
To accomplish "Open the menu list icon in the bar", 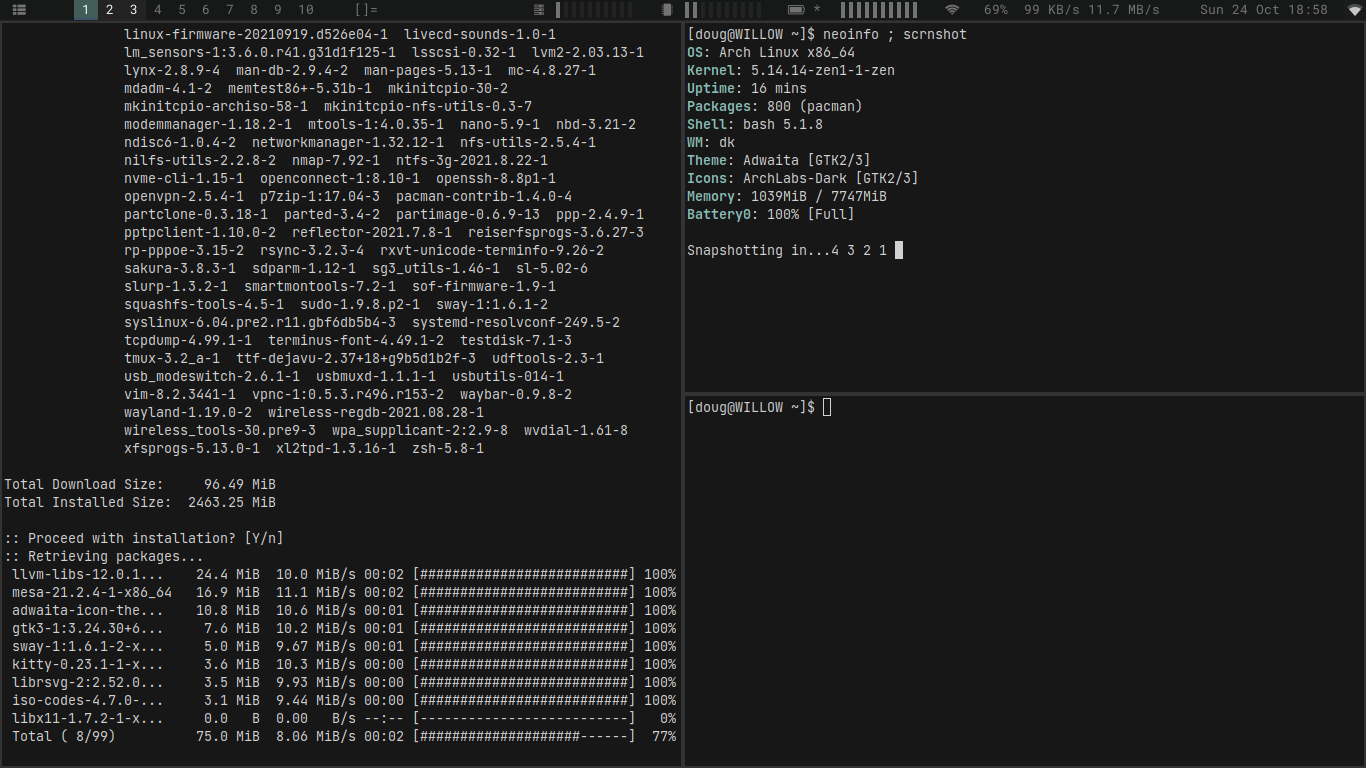I will tap(19, 10).
